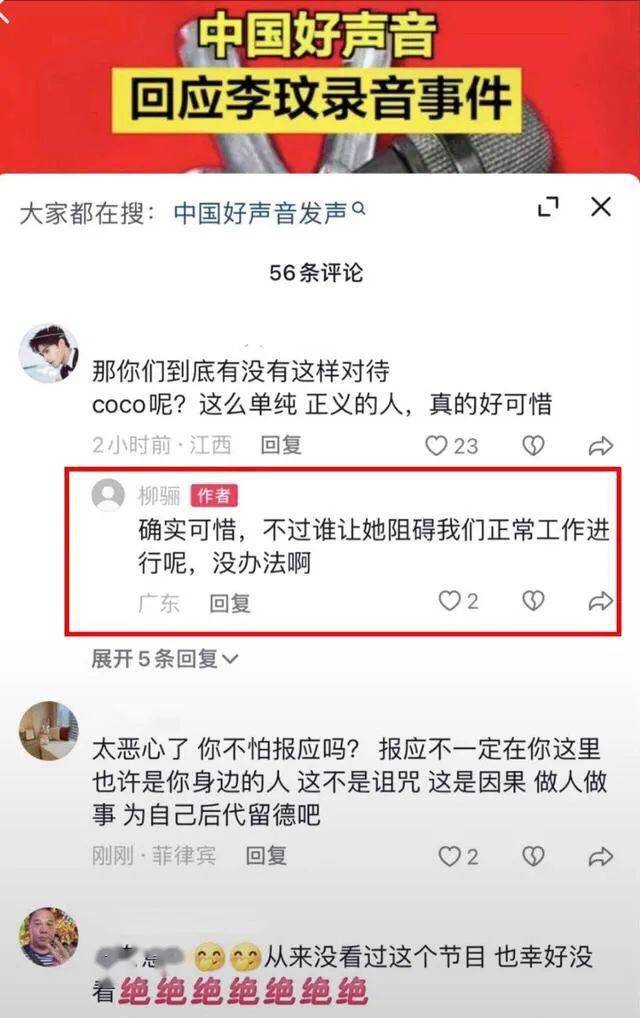Screen dimensions: 640x1018
Task: Open author 柳骊's gray avatar
Action: [x=108, y=495]
